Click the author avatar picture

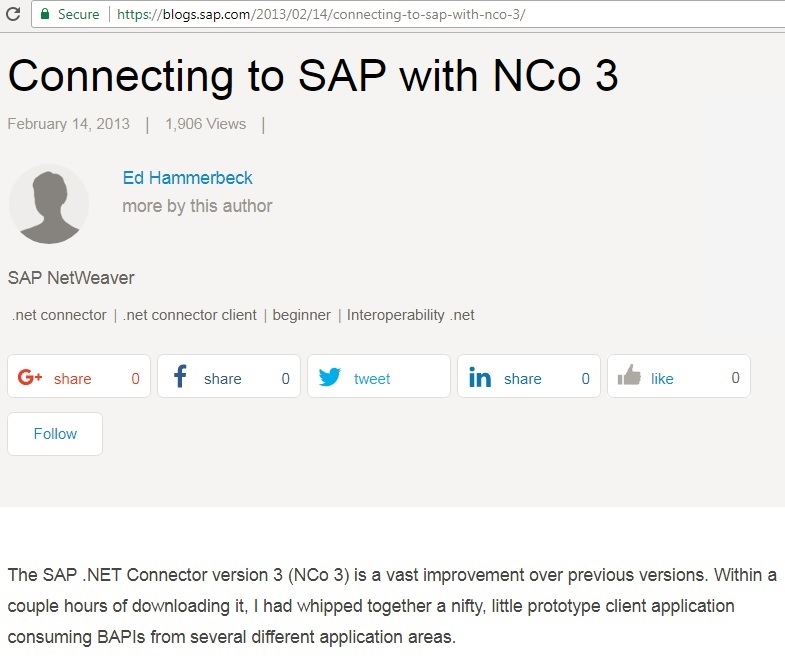pyautogui.click(x=48, y=204)
